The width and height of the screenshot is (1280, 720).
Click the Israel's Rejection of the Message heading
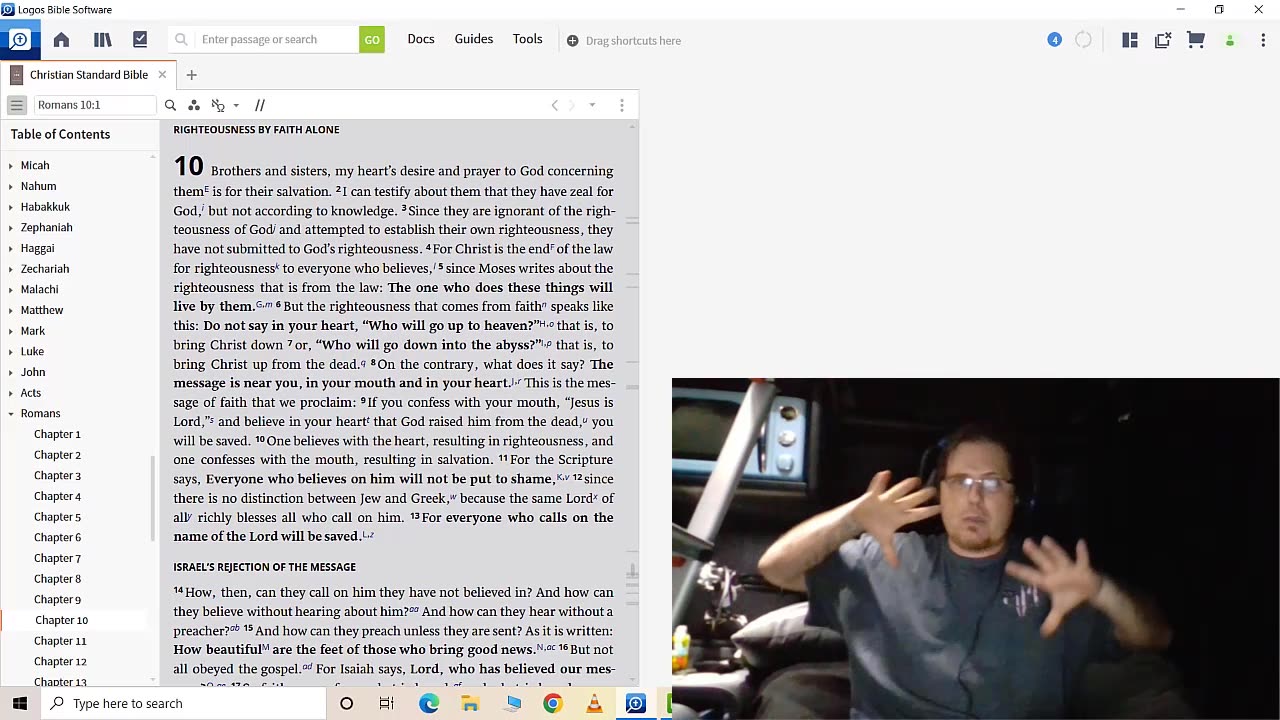(264, 567)
